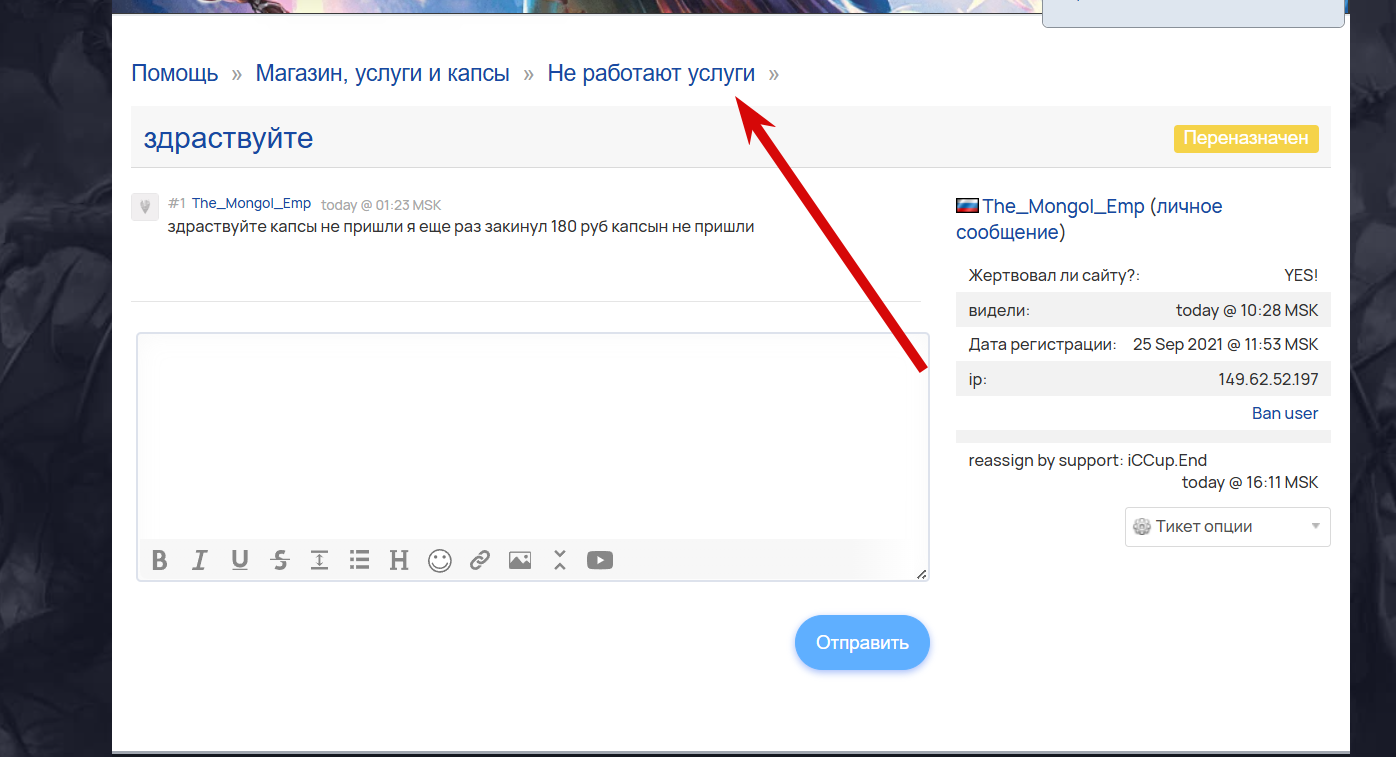Click the collapse arrows icon in the editor toolbar

point(560,560)
